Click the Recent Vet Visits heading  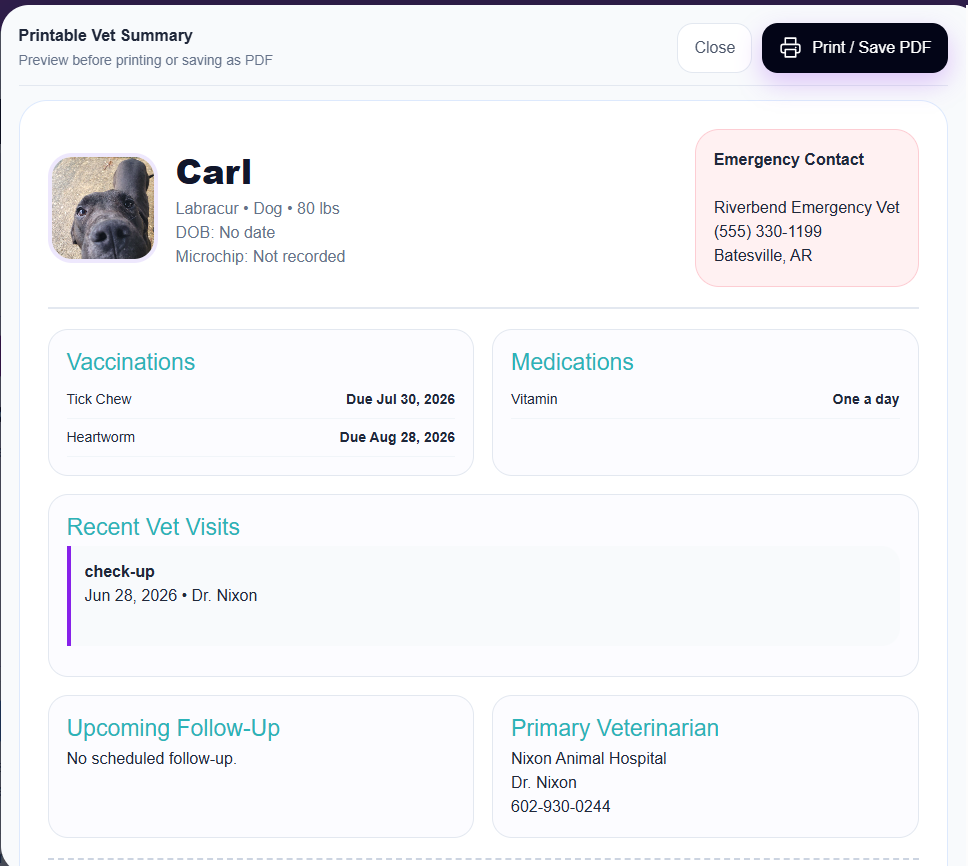point(153,527)
